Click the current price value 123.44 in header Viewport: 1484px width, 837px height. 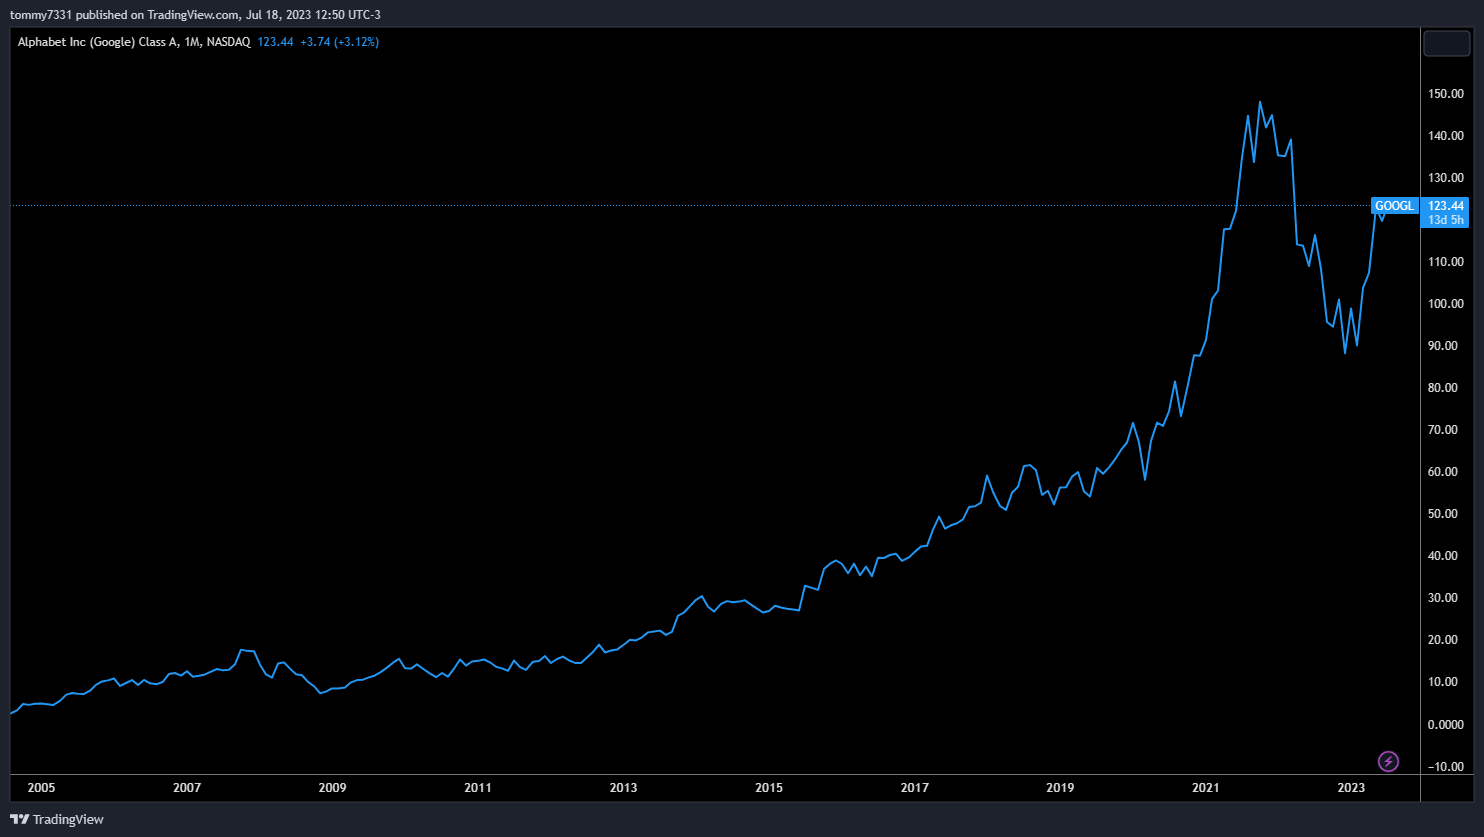tap(275, 42)
